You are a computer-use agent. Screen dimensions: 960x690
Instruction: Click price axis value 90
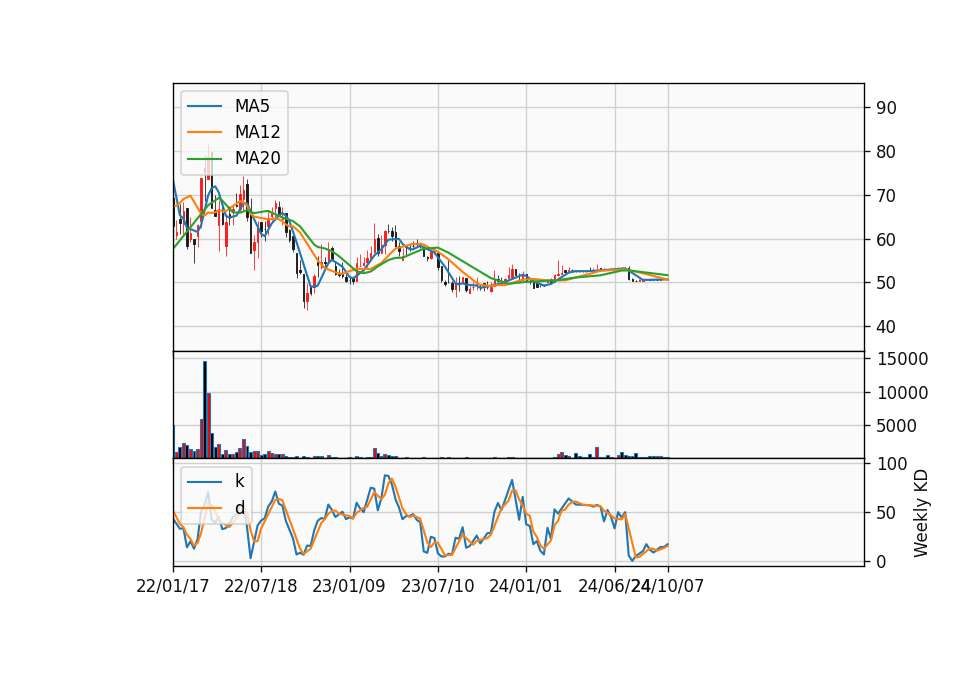[x=887, y=108]
